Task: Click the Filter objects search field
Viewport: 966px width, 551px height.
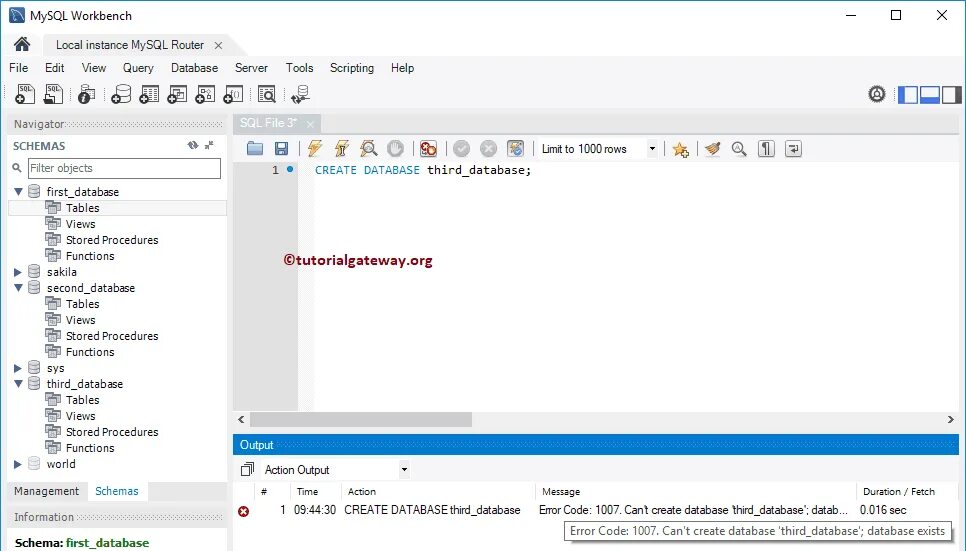Action: tap(124, 168)
